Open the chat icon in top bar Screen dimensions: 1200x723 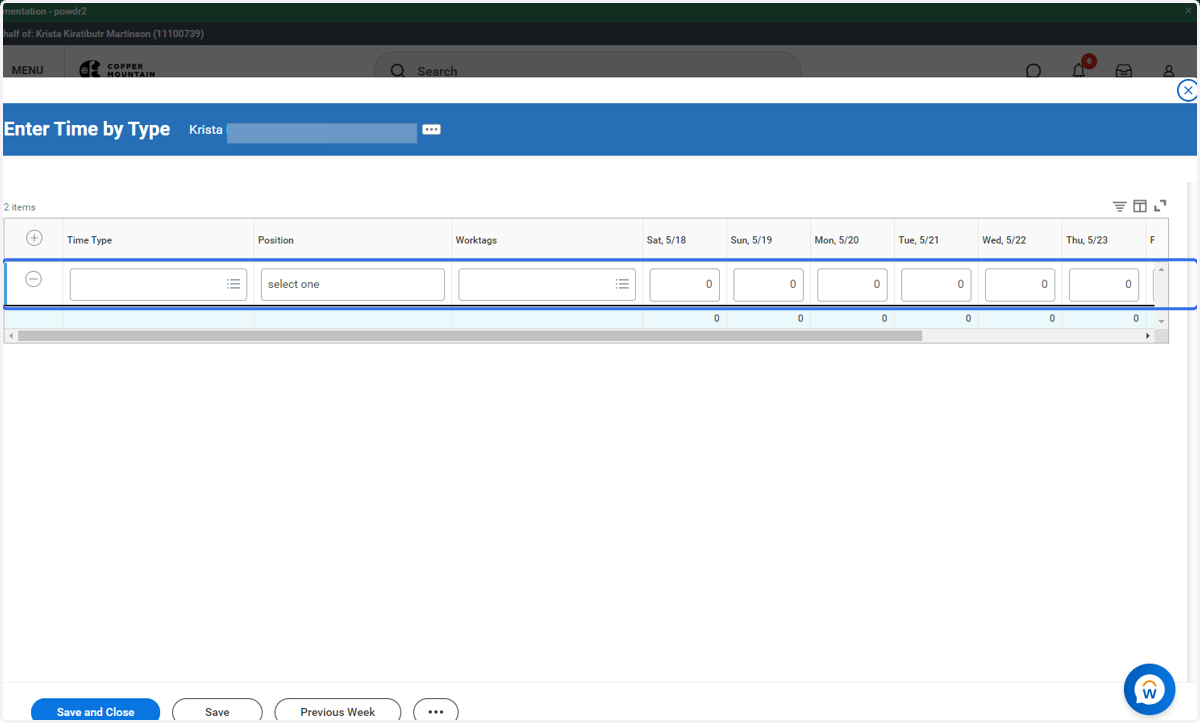pyautogui.click(x=1034, y=71)
